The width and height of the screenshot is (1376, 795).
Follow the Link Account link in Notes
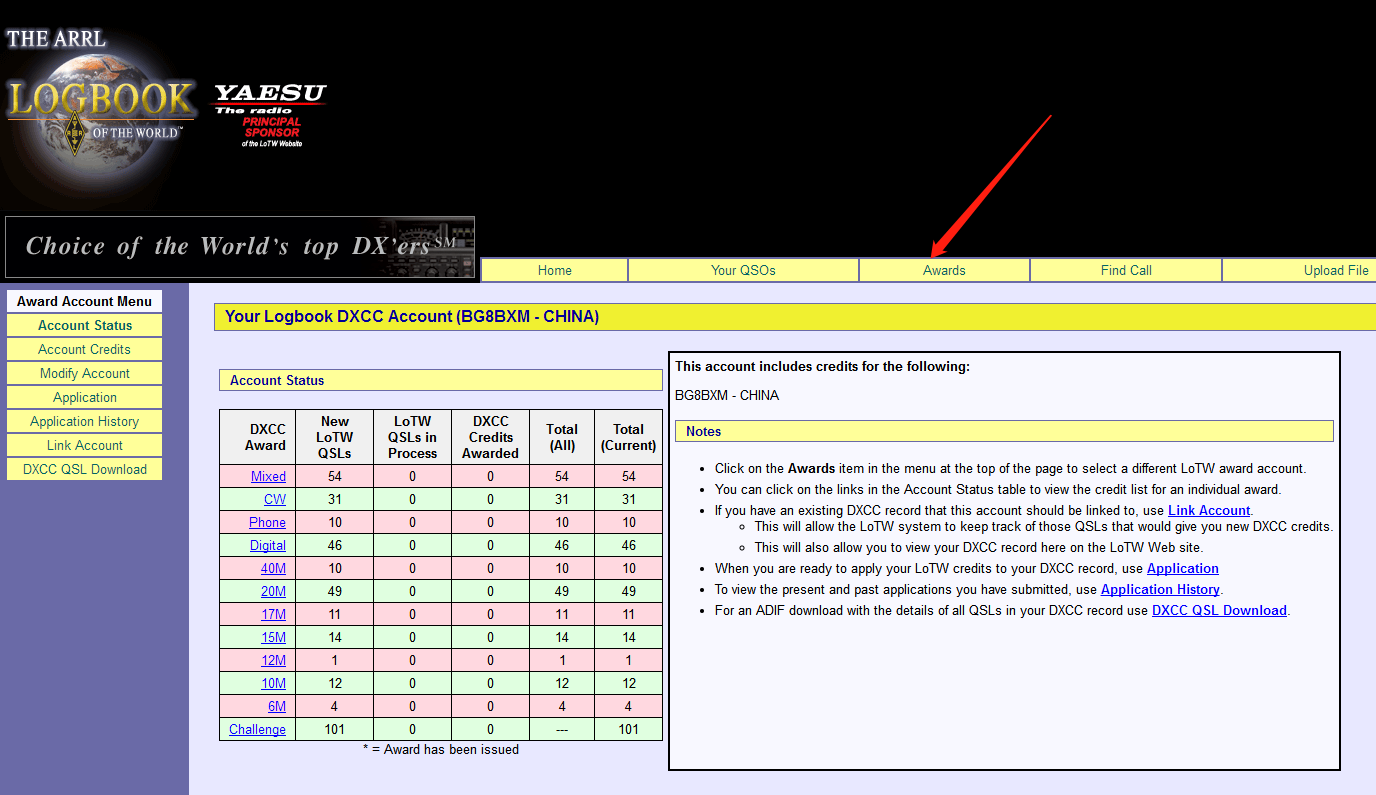pyautogui.click(x=1209, y=510)
